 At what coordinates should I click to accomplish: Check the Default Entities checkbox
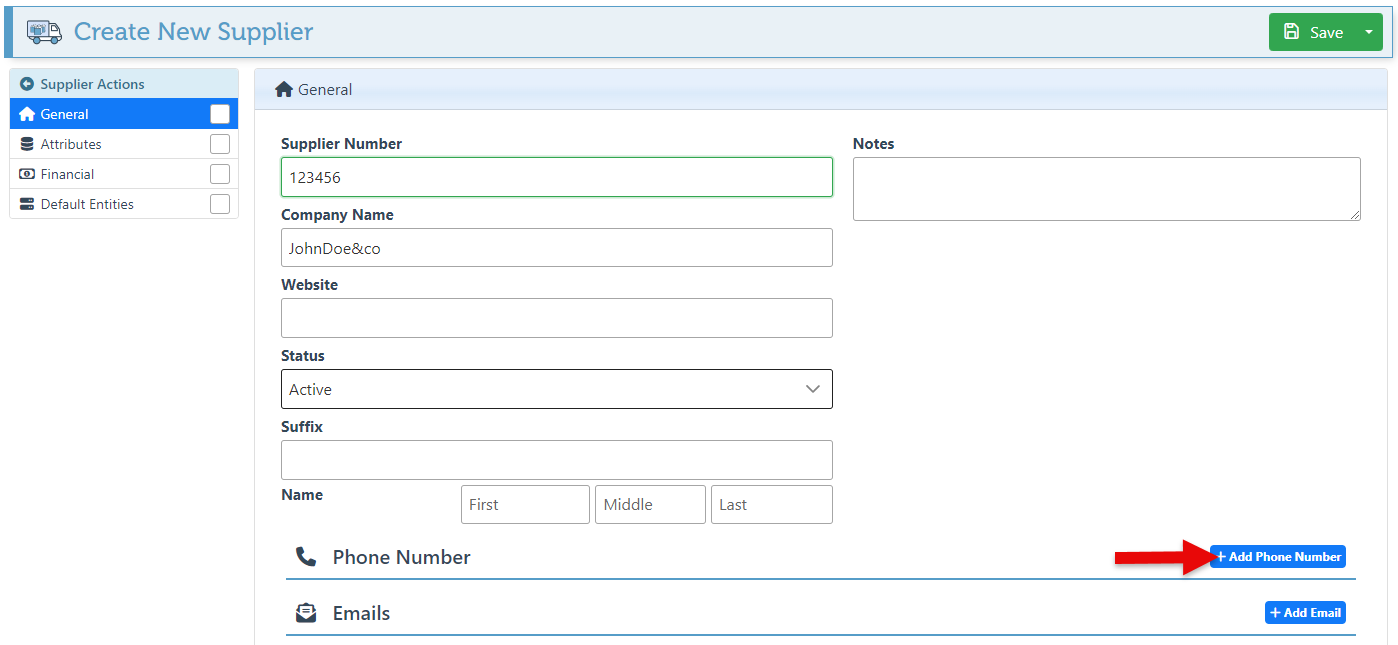pos(220,204)
